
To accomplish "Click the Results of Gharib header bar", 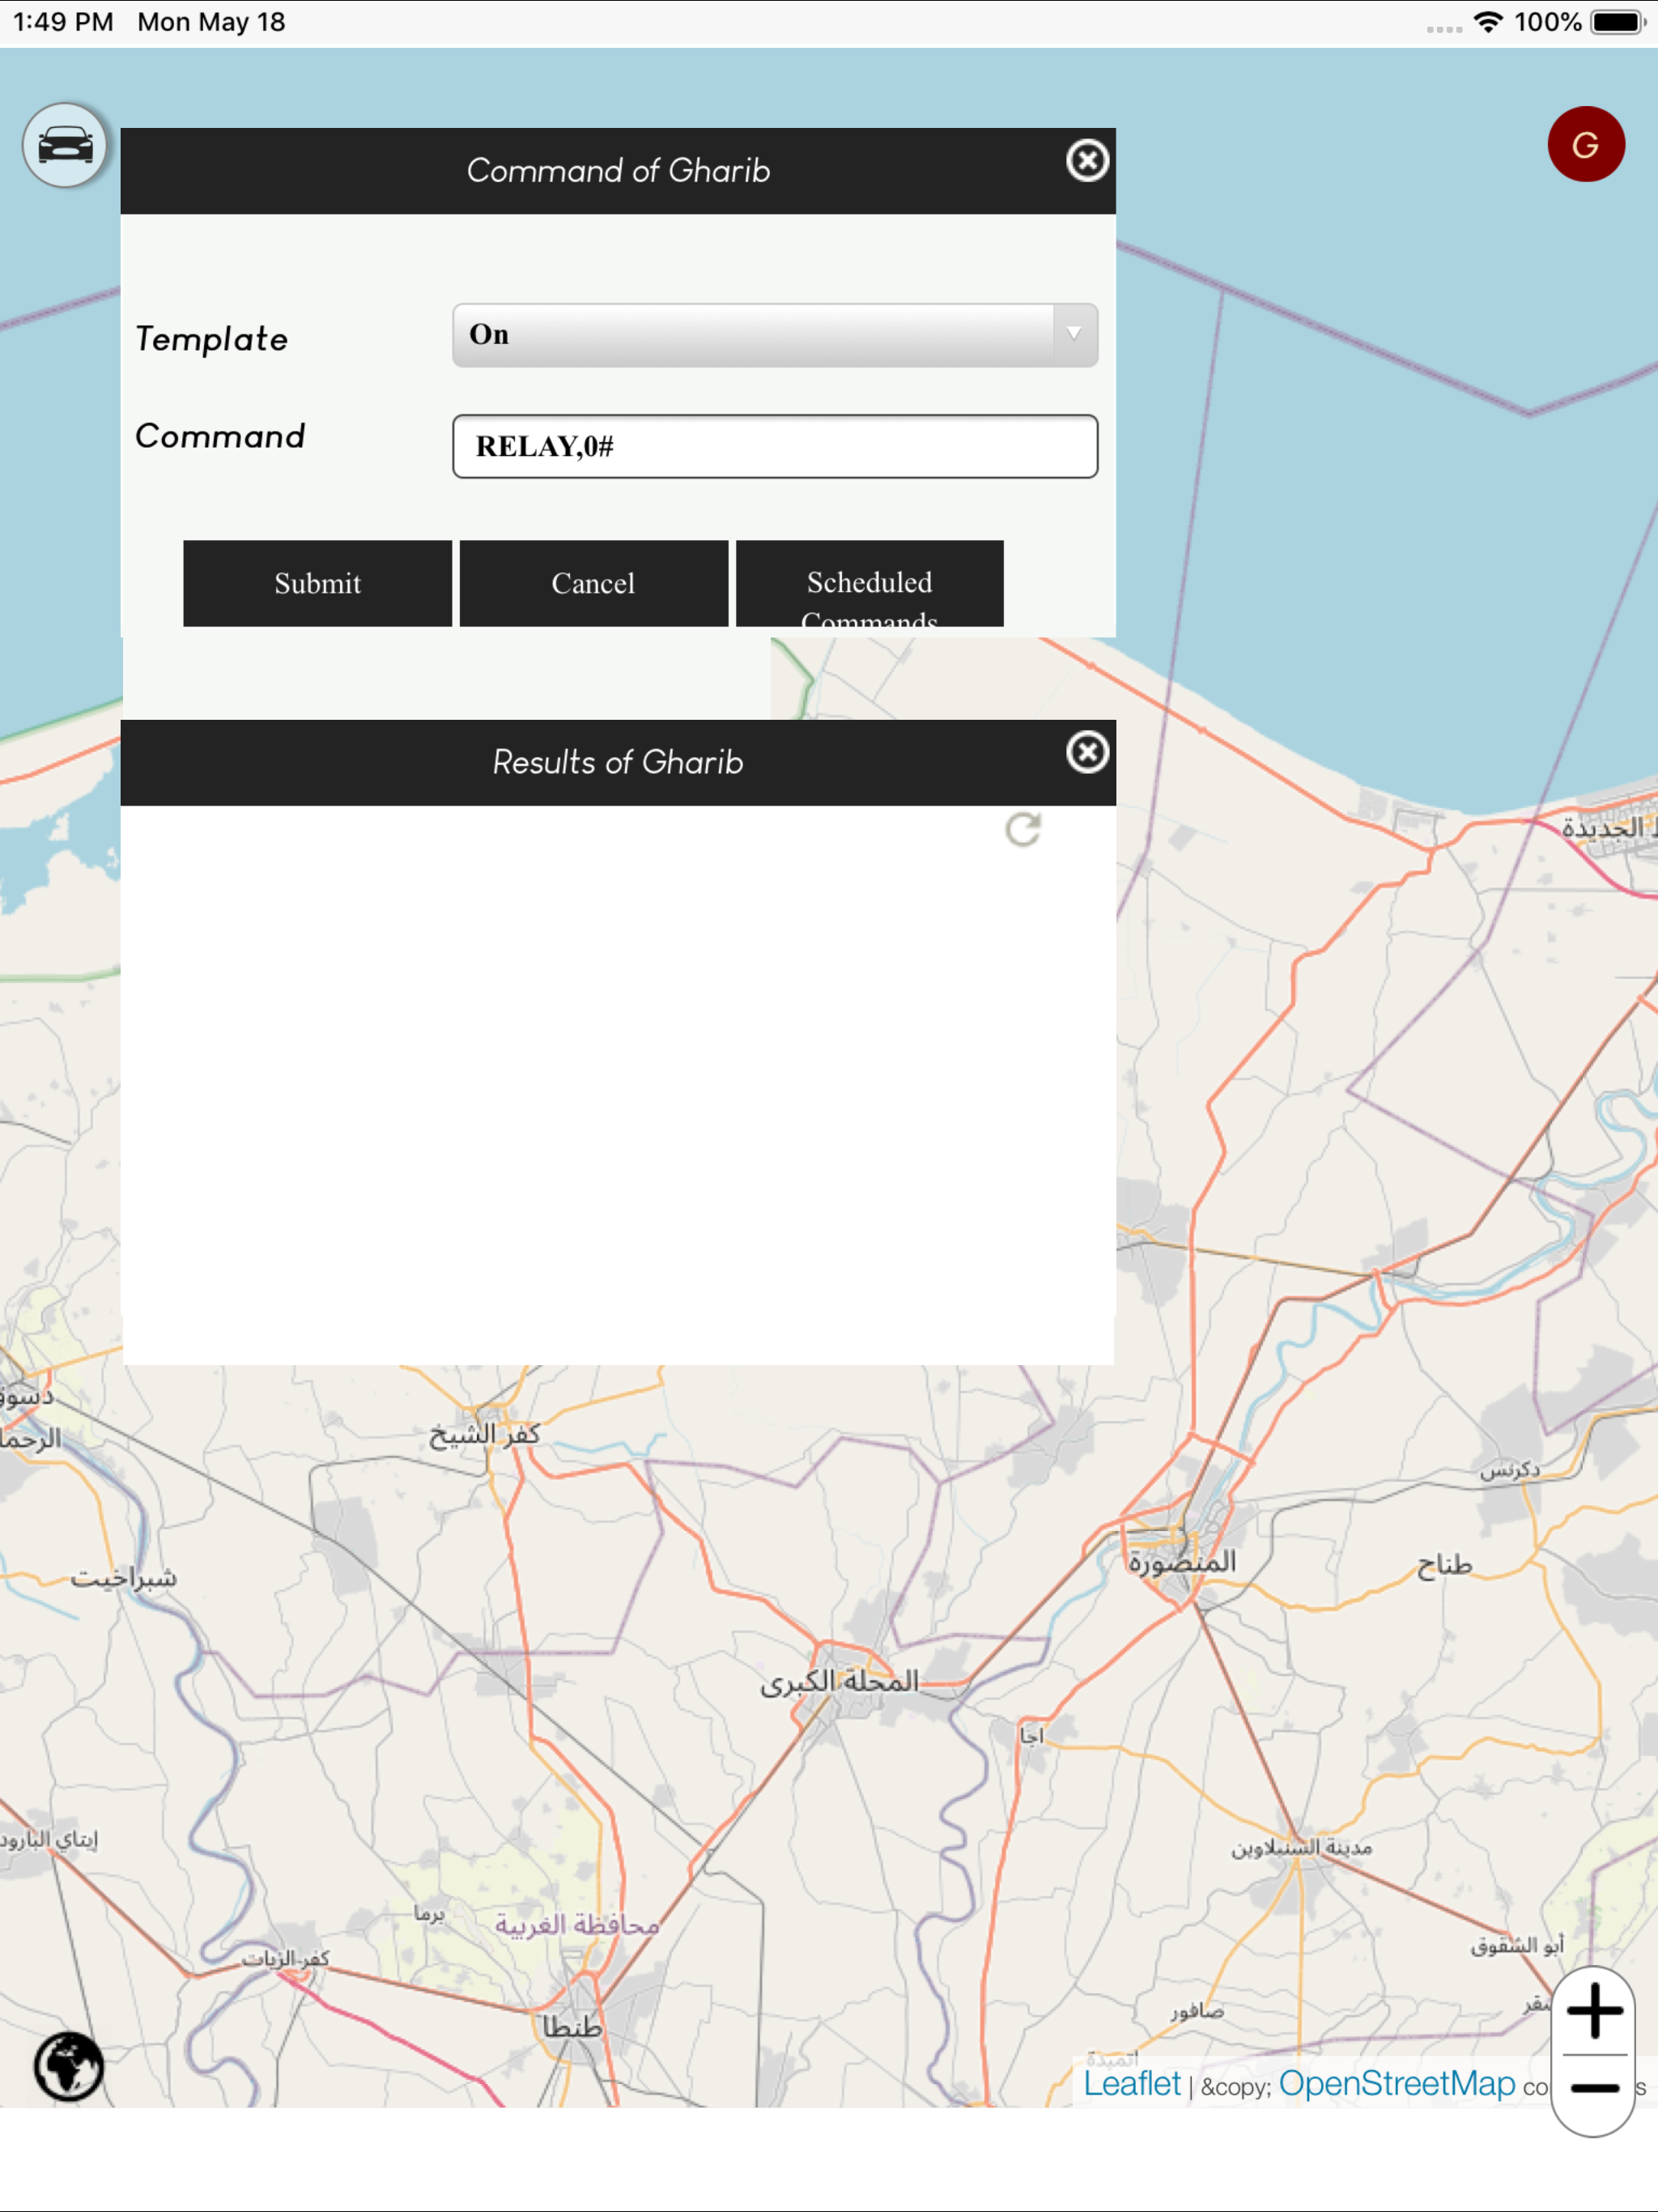I will tap(618, 763).
